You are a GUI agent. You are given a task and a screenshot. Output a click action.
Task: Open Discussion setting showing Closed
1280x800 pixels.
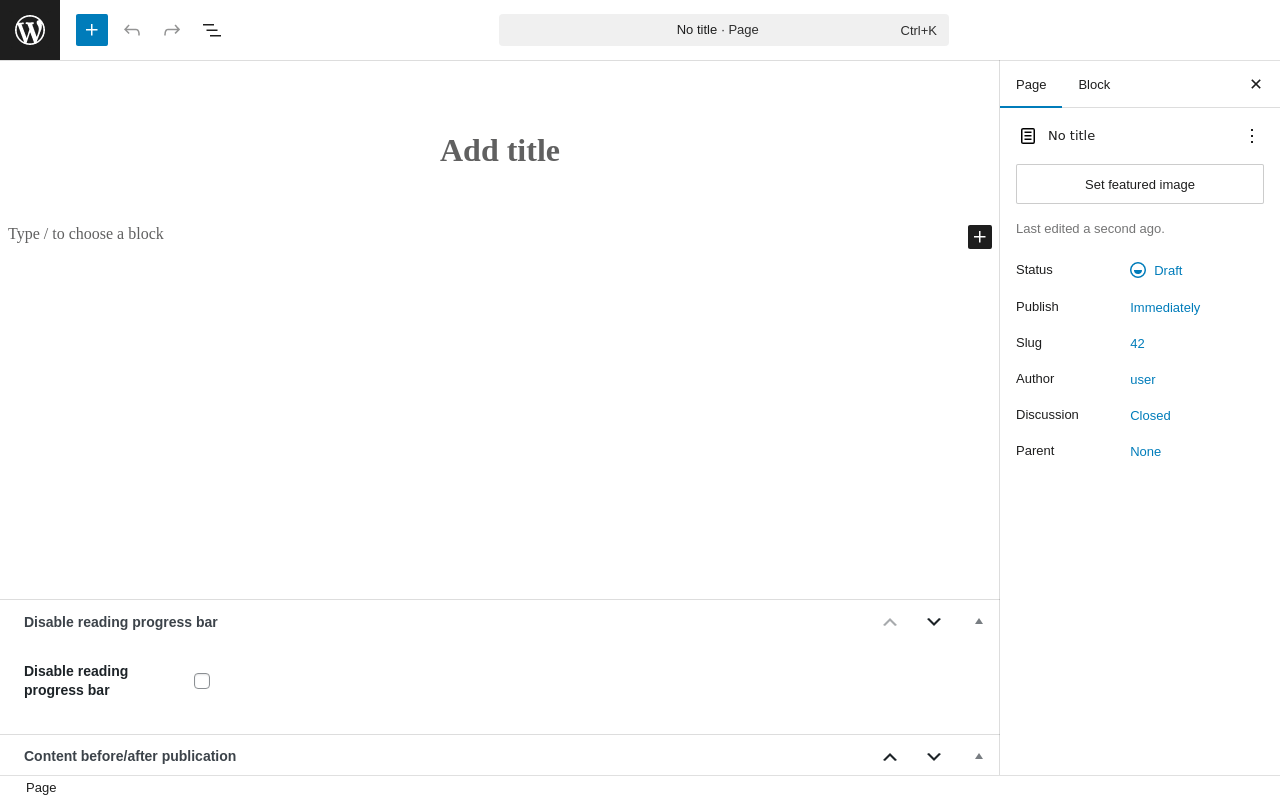[x=1150, y=416]
